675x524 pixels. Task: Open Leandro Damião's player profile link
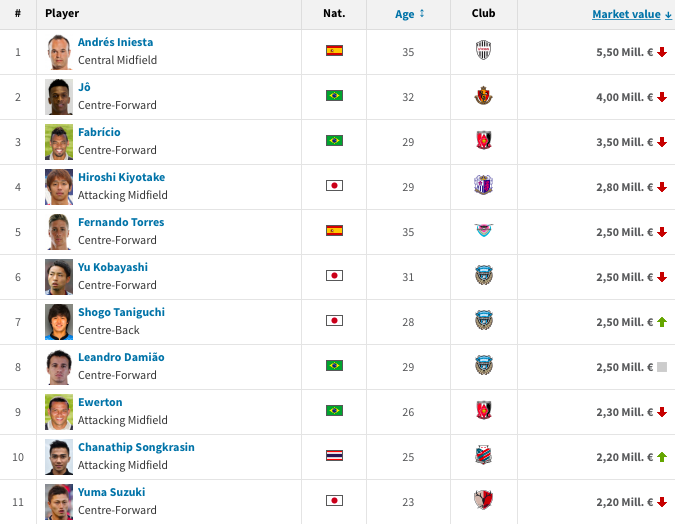click(121, 358)
